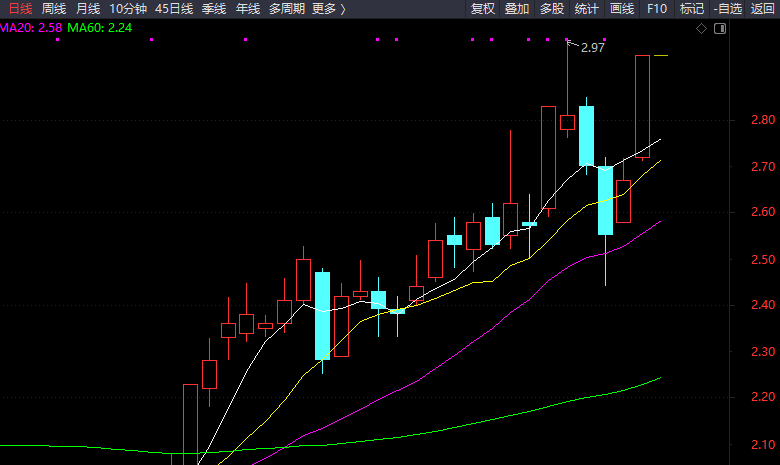Open F10 company information
This screenshot has width=780, height=465.
coord(657,9)
